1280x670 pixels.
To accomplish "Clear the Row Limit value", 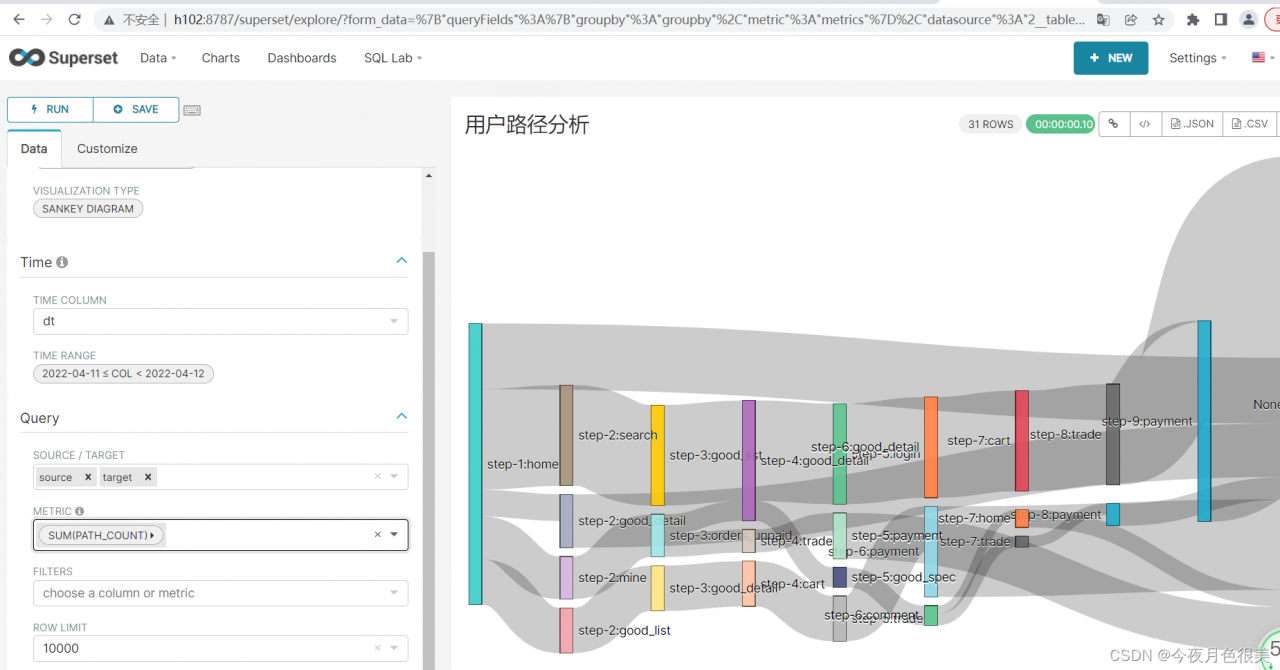I will (378, 648).
